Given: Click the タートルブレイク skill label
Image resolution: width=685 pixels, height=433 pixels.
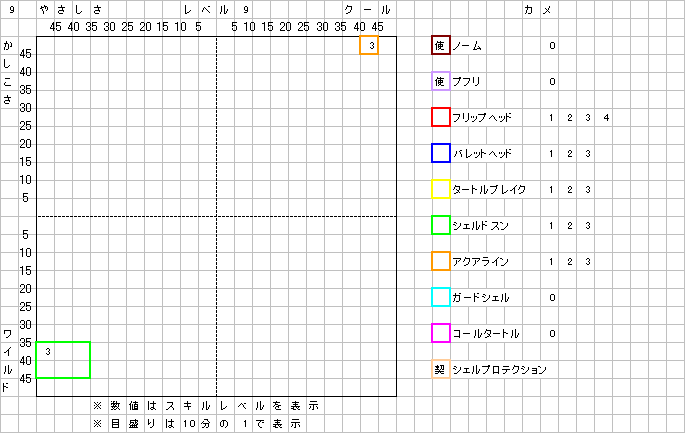Looking at the screenshot, I should [x=489, y=190].
